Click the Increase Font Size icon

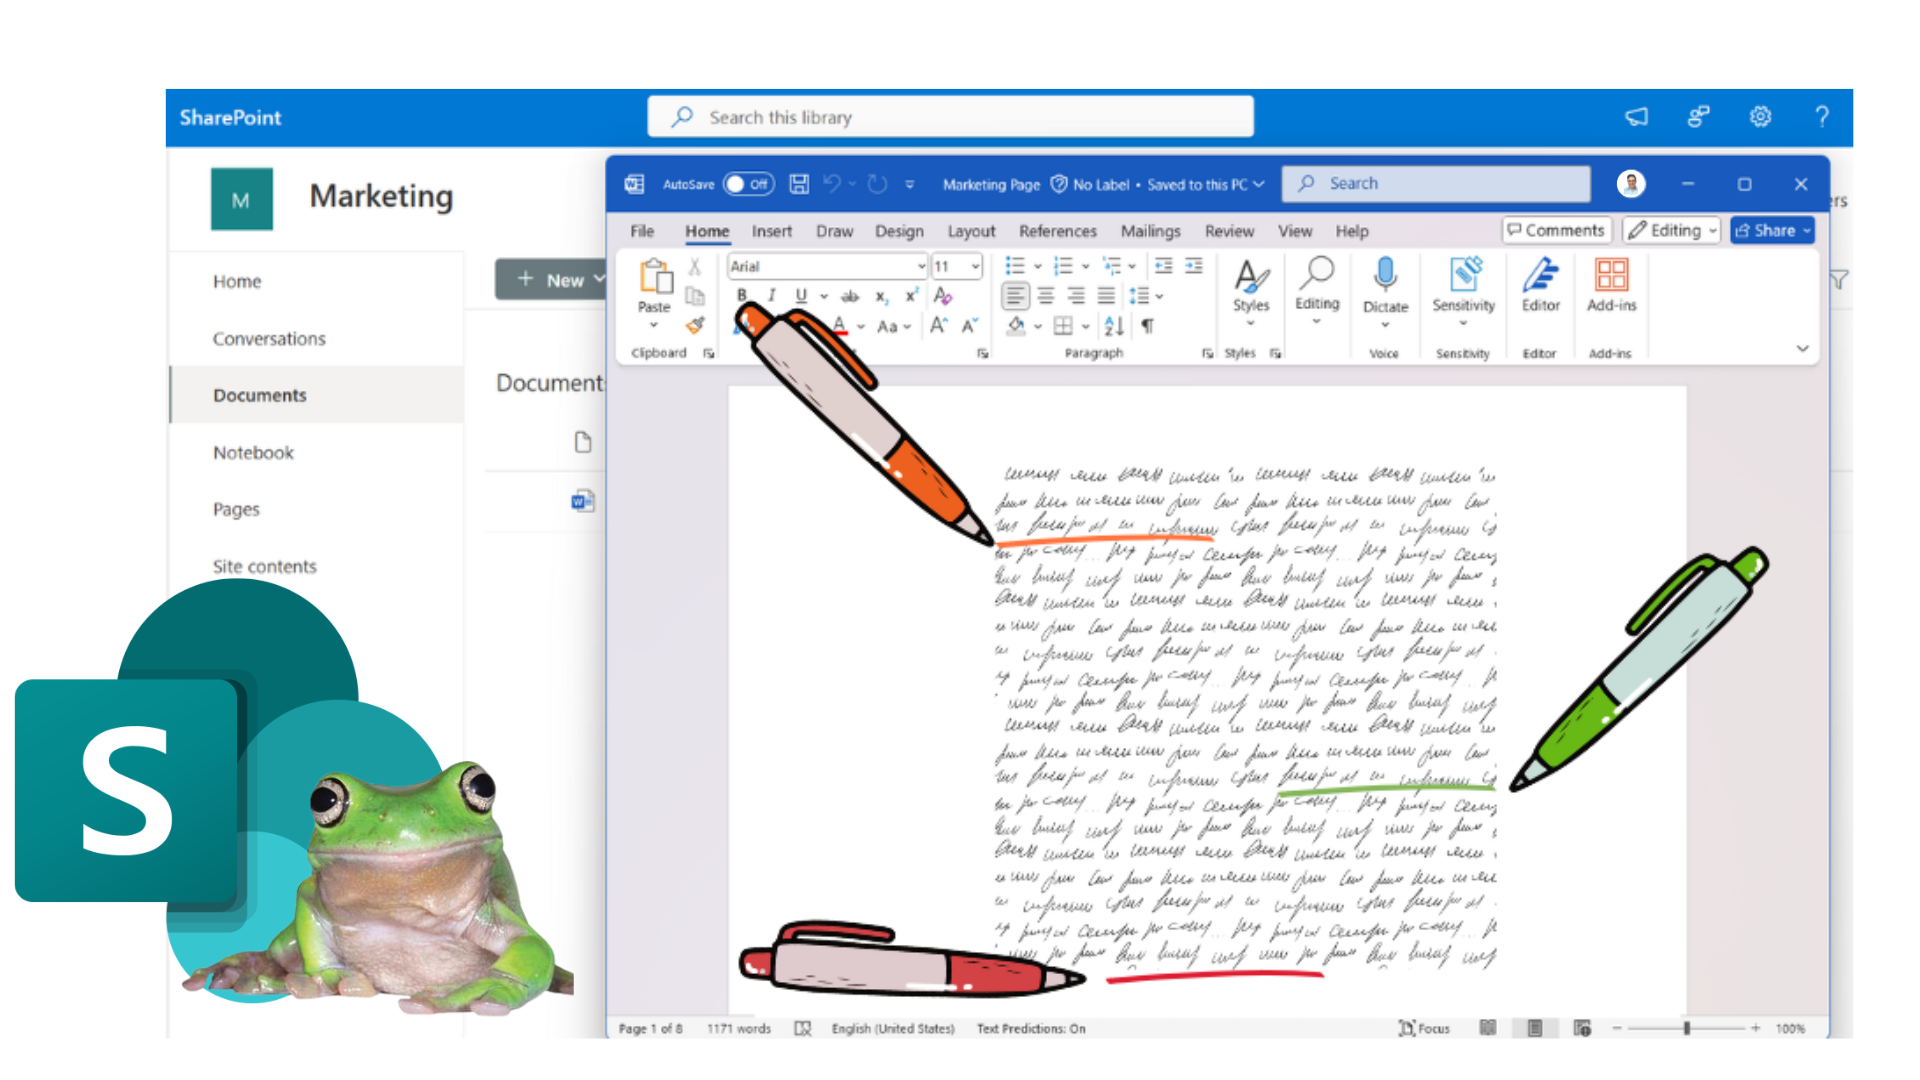tap(938, 326)
